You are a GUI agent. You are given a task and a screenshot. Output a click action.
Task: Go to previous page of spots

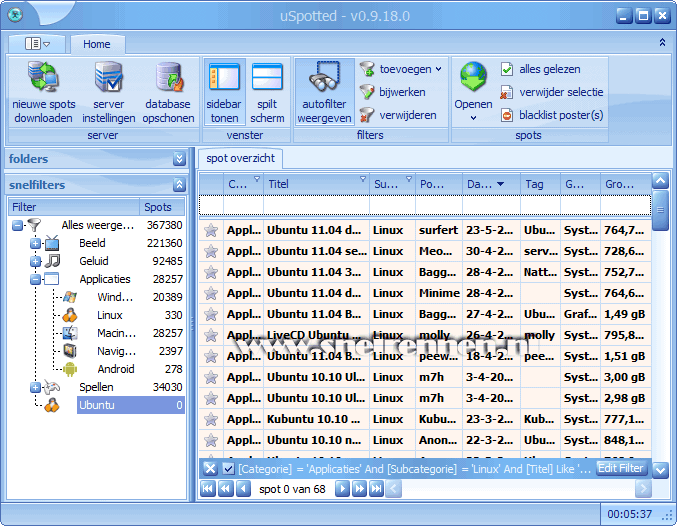point(225,489)
